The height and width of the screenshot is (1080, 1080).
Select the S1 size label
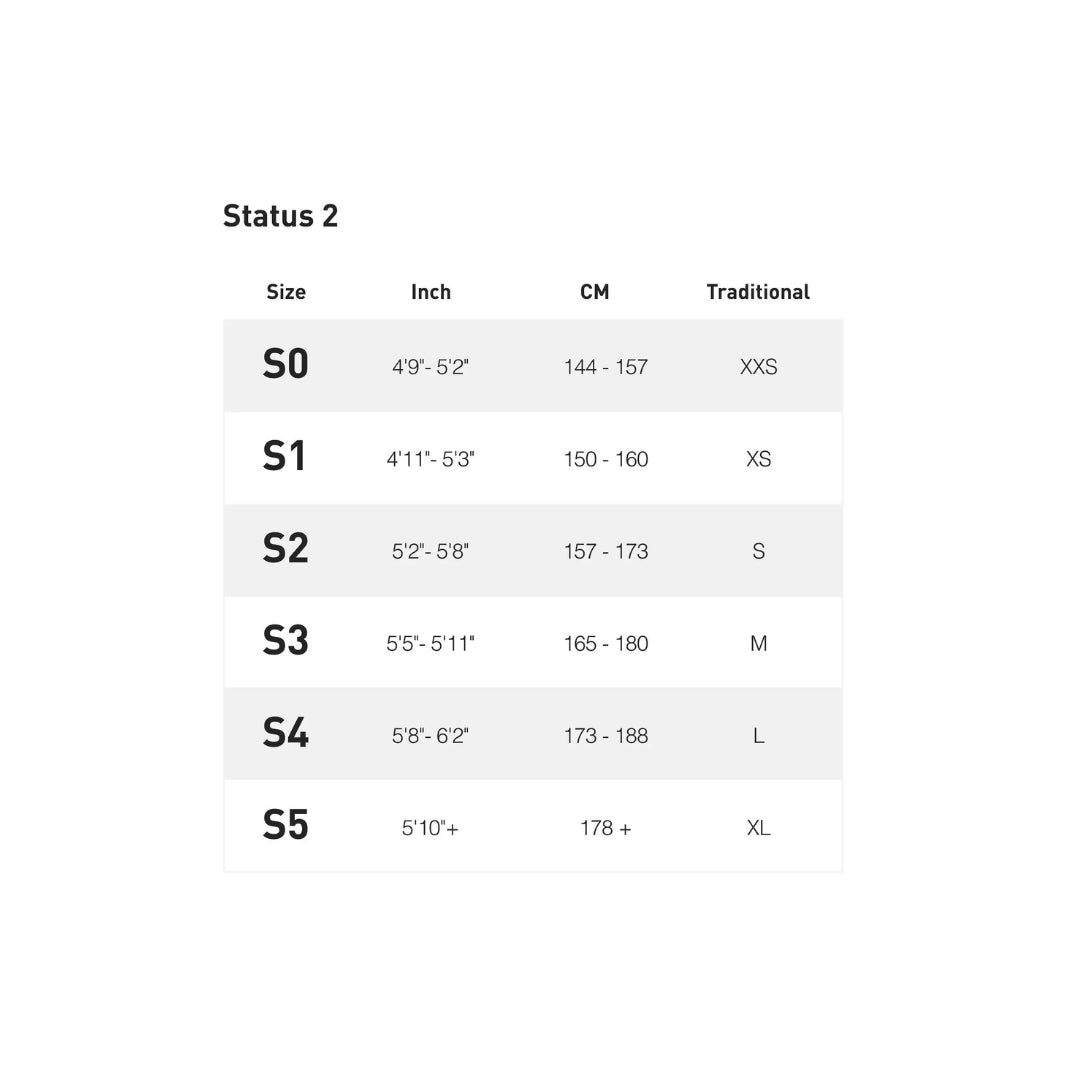point(284,457)
